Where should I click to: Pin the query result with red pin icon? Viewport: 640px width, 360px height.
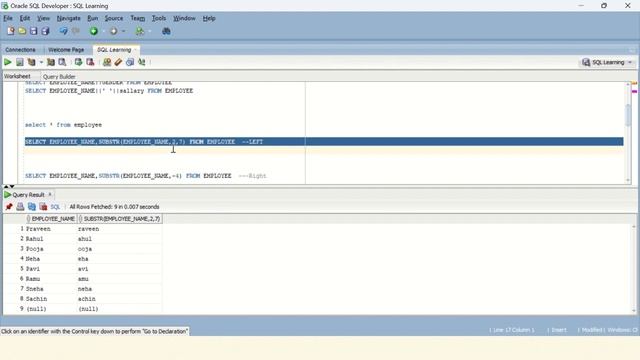pyautogui.click(x=9, y=207)
